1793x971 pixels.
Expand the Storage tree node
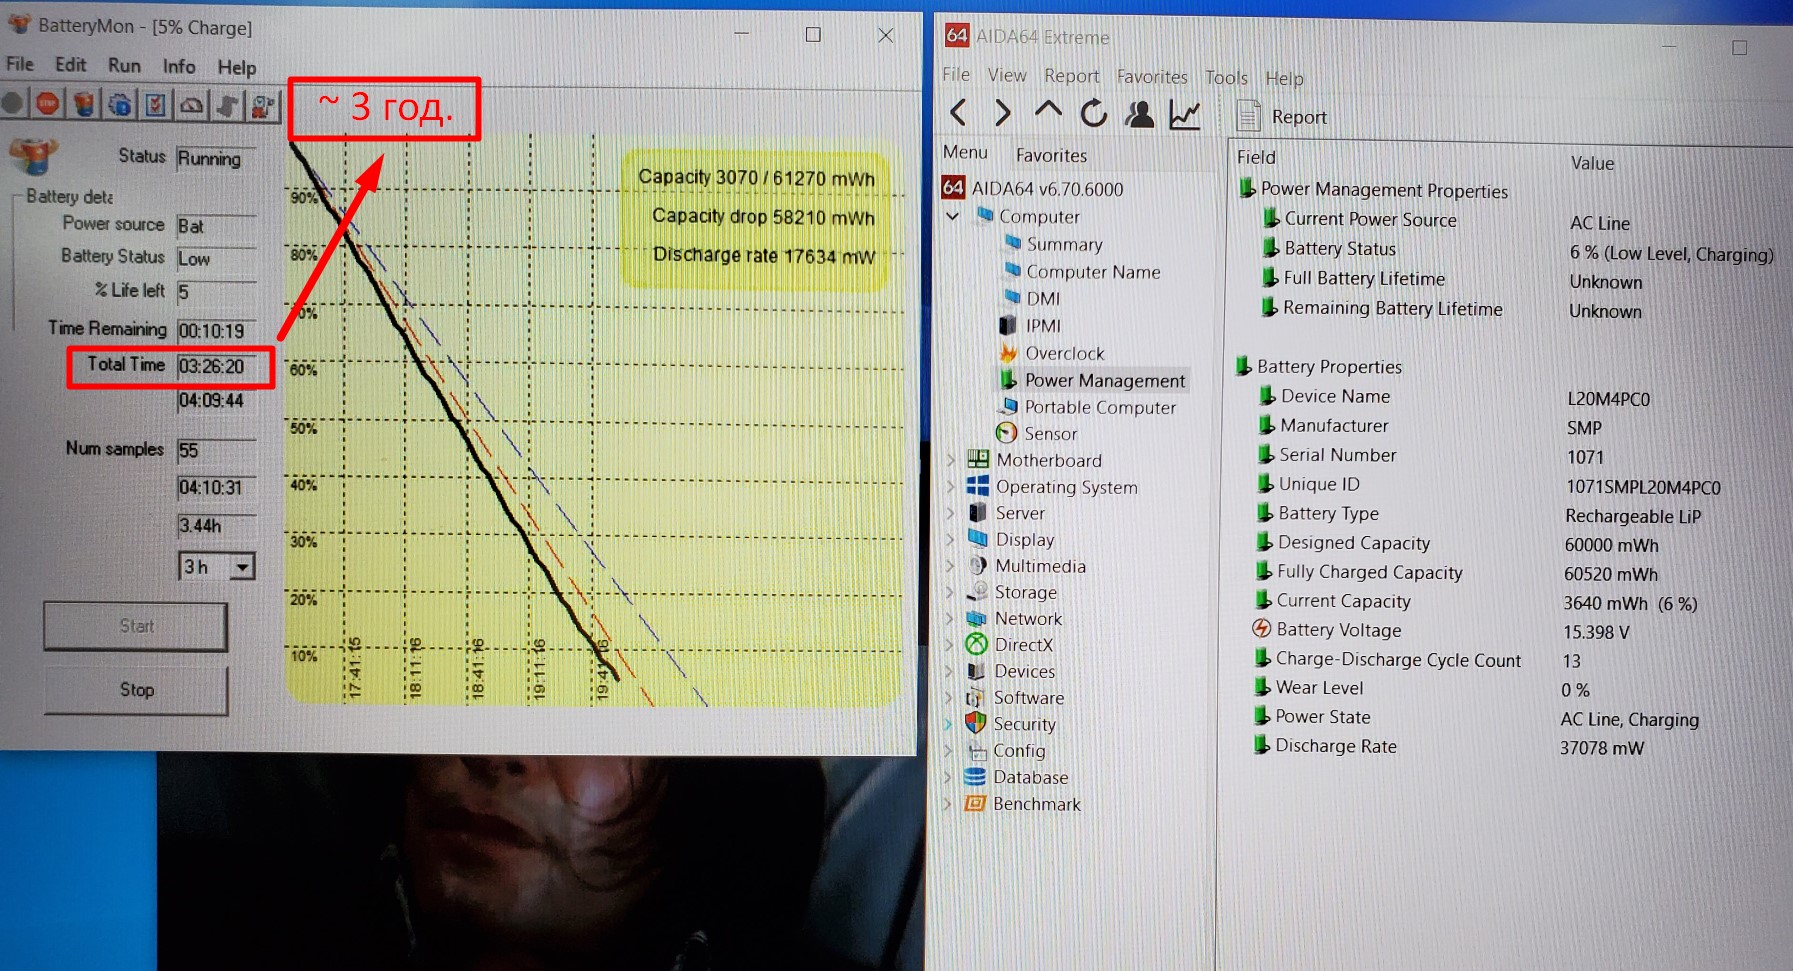(x=951, y=592)
